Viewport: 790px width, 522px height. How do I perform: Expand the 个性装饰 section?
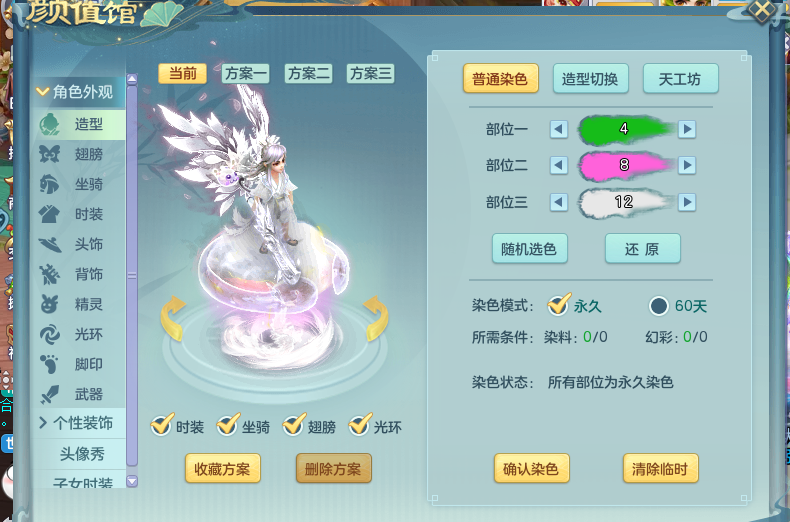pyautogui.click(x=43, y=423)
